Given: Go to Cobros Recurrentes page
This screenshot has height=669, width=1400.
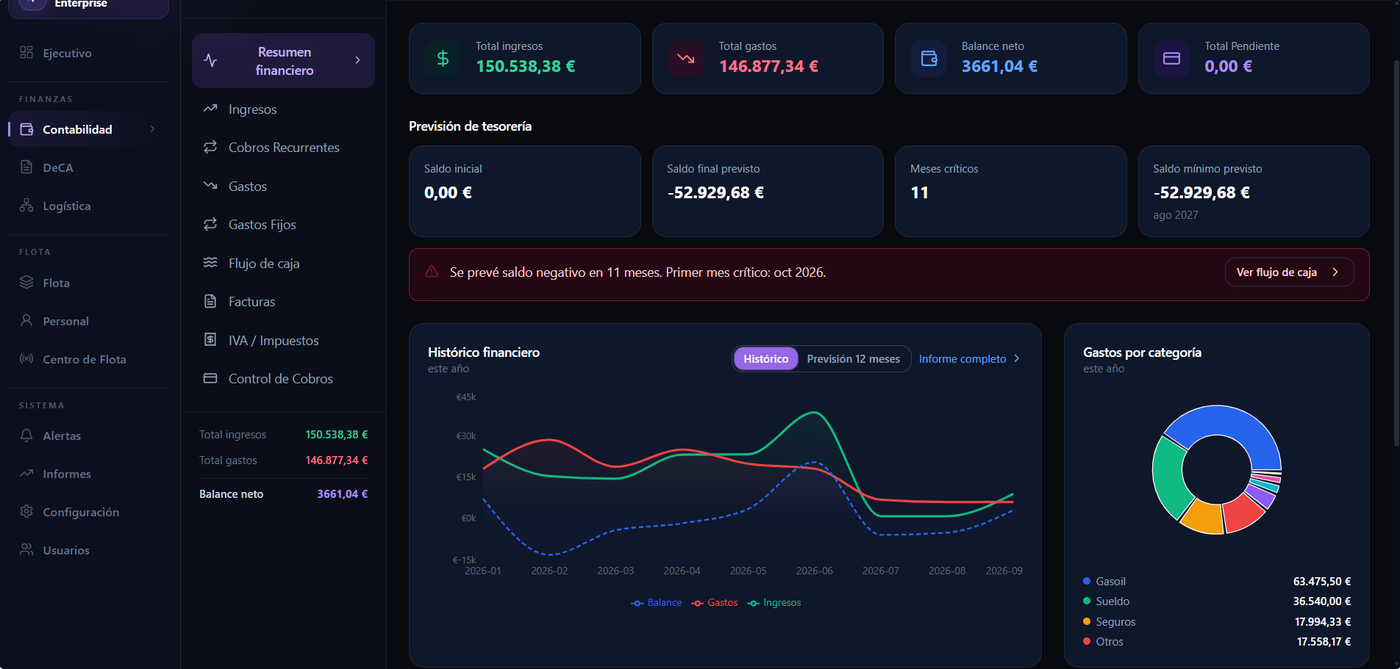Looking at the screenshot, I should point(283,147).
